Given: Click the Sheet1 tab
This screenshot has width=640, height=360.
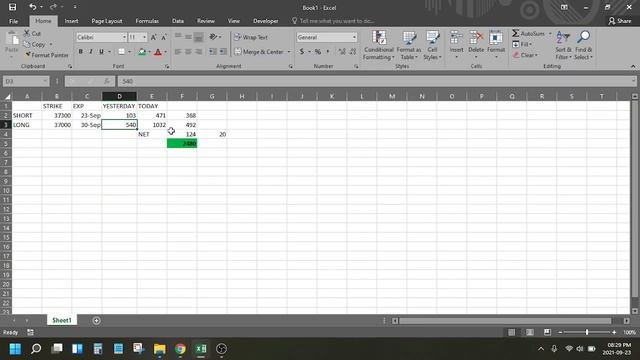Looking at the screenshot, I should [x=62, y=320].
